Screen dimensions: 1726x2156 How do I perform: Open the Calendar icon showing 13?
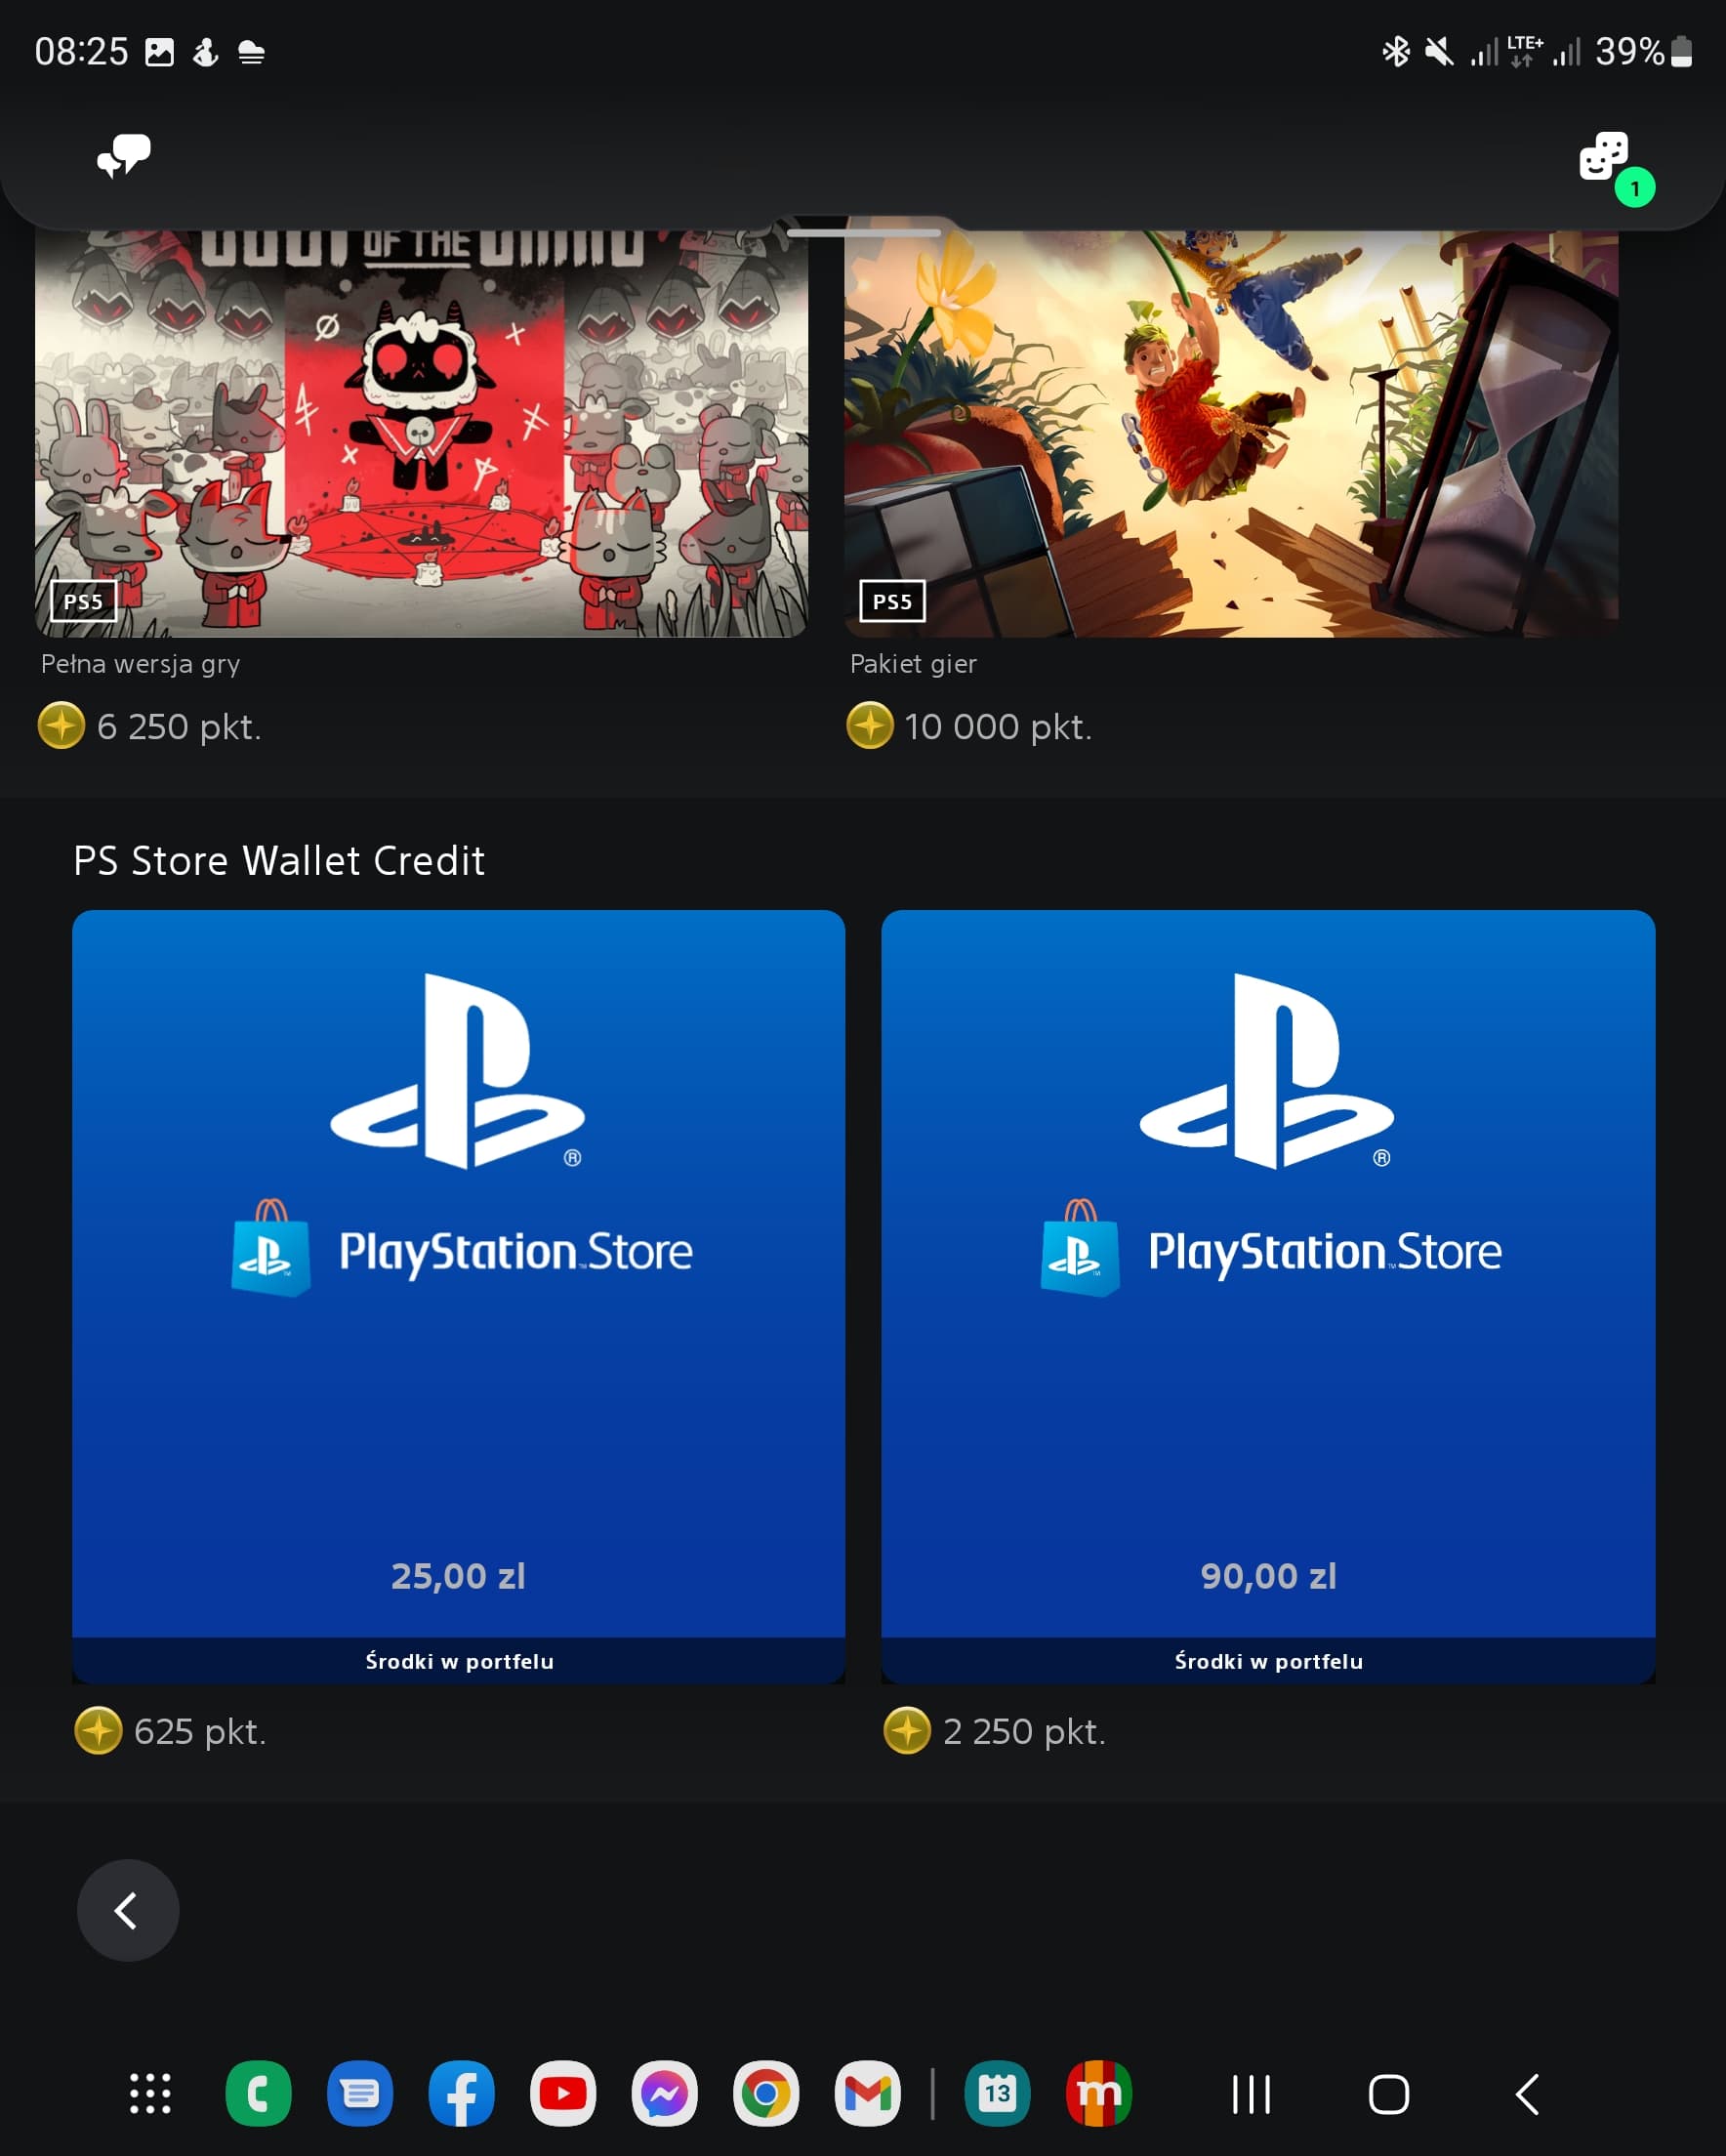pos(997,2093)
